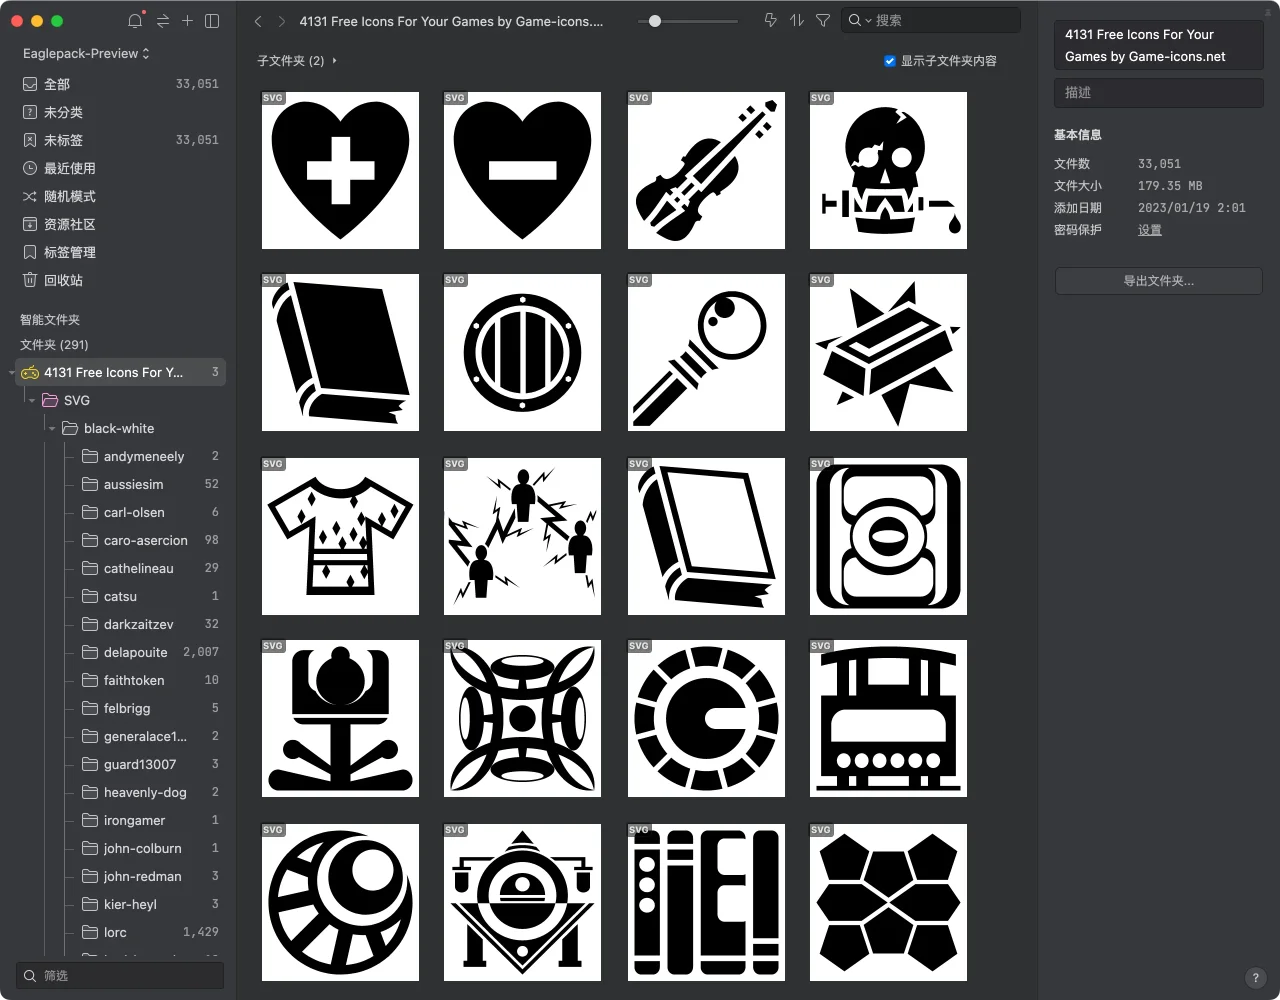Click the help question mark button
The width and height of the screenshot is (1280, 1000).
(x=1255, y=978)
